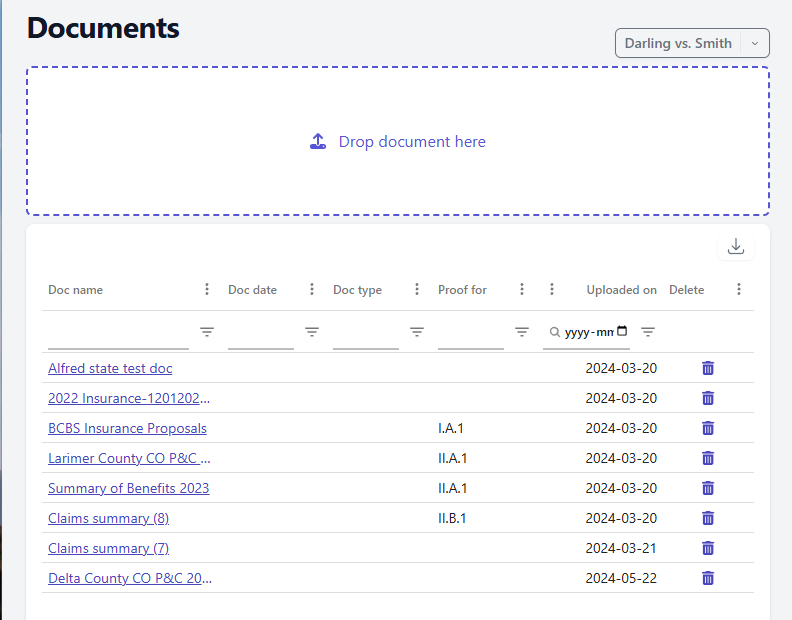Open filter options for Uploaded on
The height and width of the screenshot is (620, 792).
tap(648, 332)
